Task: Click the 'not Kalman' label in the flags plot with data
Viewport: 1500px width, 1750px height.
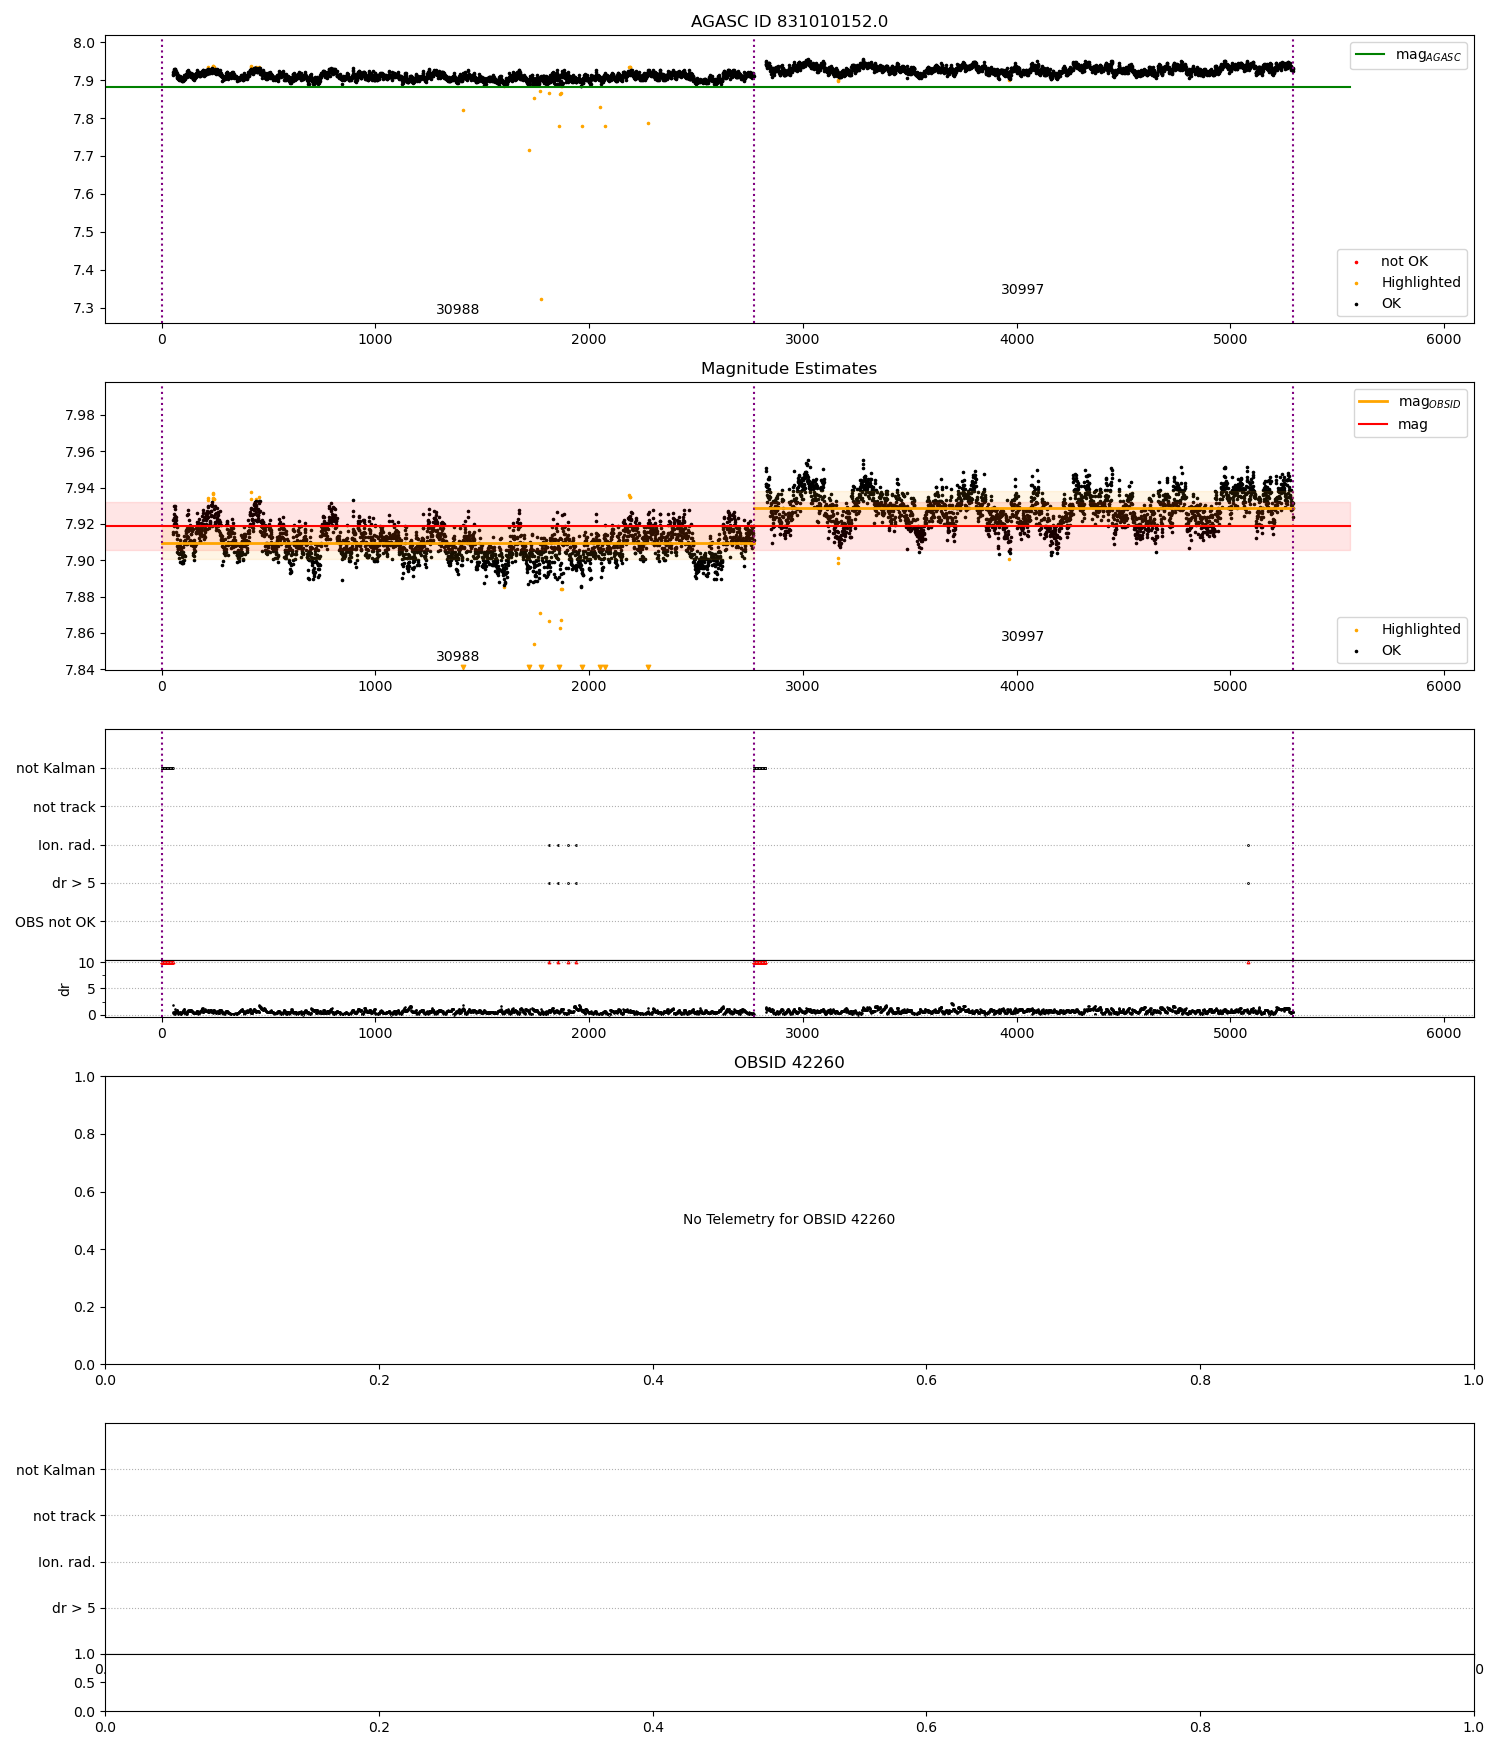Action: coord(56,769)
